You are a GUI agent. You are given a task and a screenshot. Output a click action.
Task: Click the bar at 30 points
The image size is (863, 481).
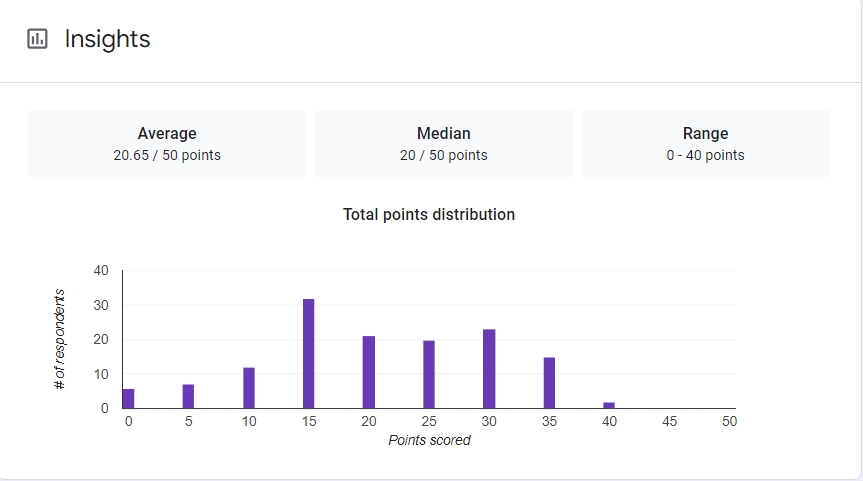[x=489, y=369]
